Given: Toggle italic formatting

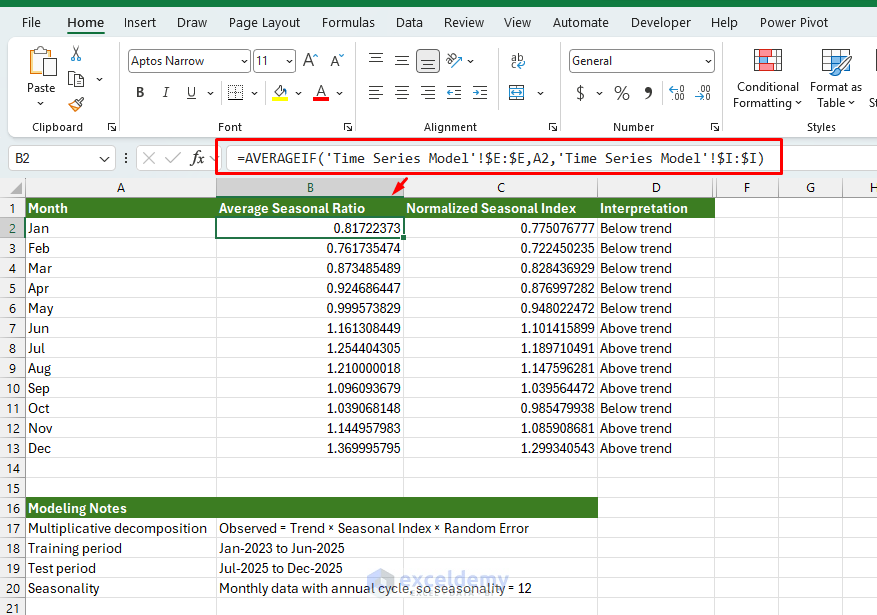Looking at the screenshot, I should pyautogui.click(x=166, y=93).
